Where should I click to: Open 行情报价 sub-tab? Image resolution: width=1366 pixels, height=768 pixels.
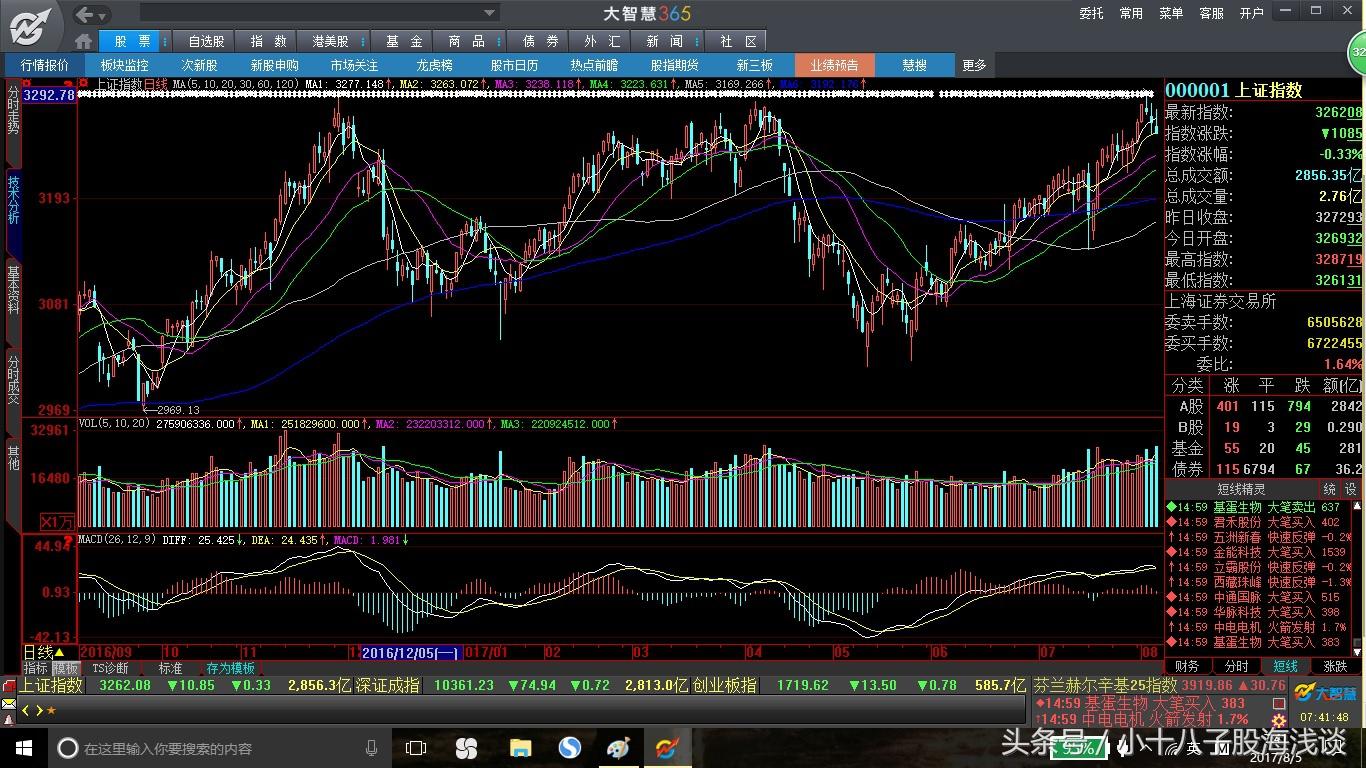click(45, 65)
